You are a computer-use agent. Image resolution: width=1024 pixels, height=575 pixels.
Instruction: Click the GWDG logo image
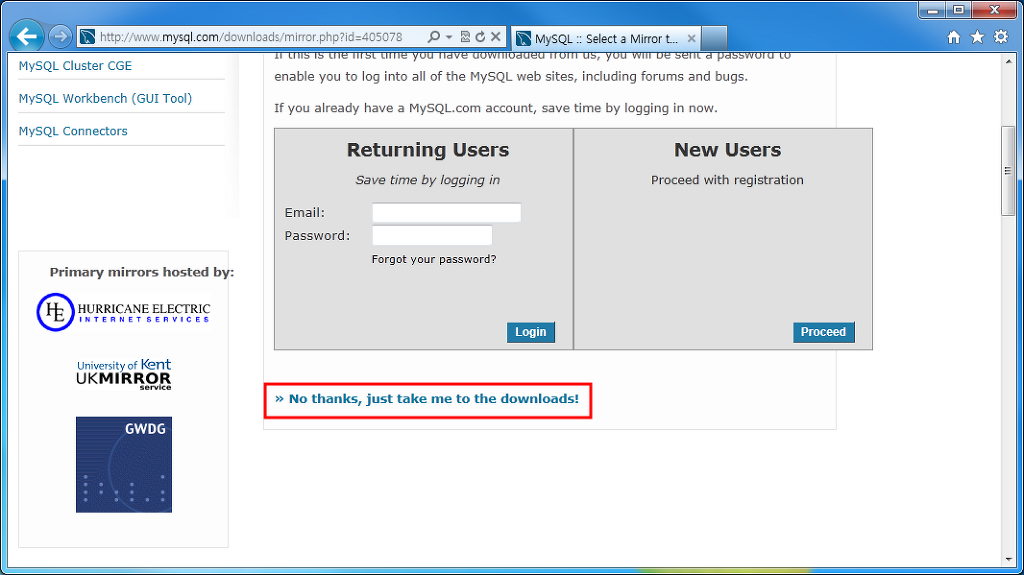(124, 465)
